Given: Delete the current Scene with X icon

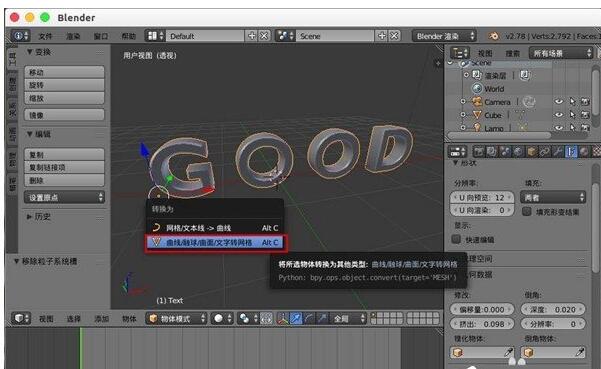Looking at the screenshot, I should (394, 36).
